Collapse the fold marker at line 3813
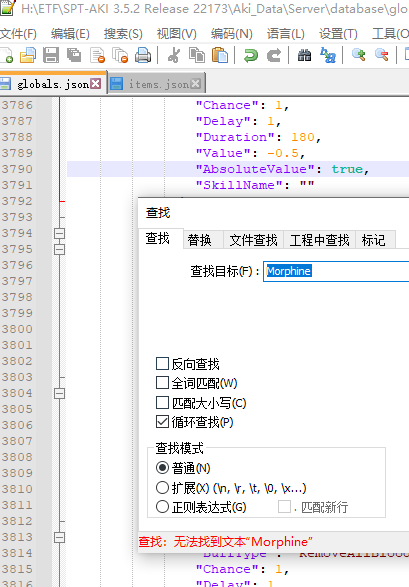Screen dimensions: 409x587 [59, 538]
